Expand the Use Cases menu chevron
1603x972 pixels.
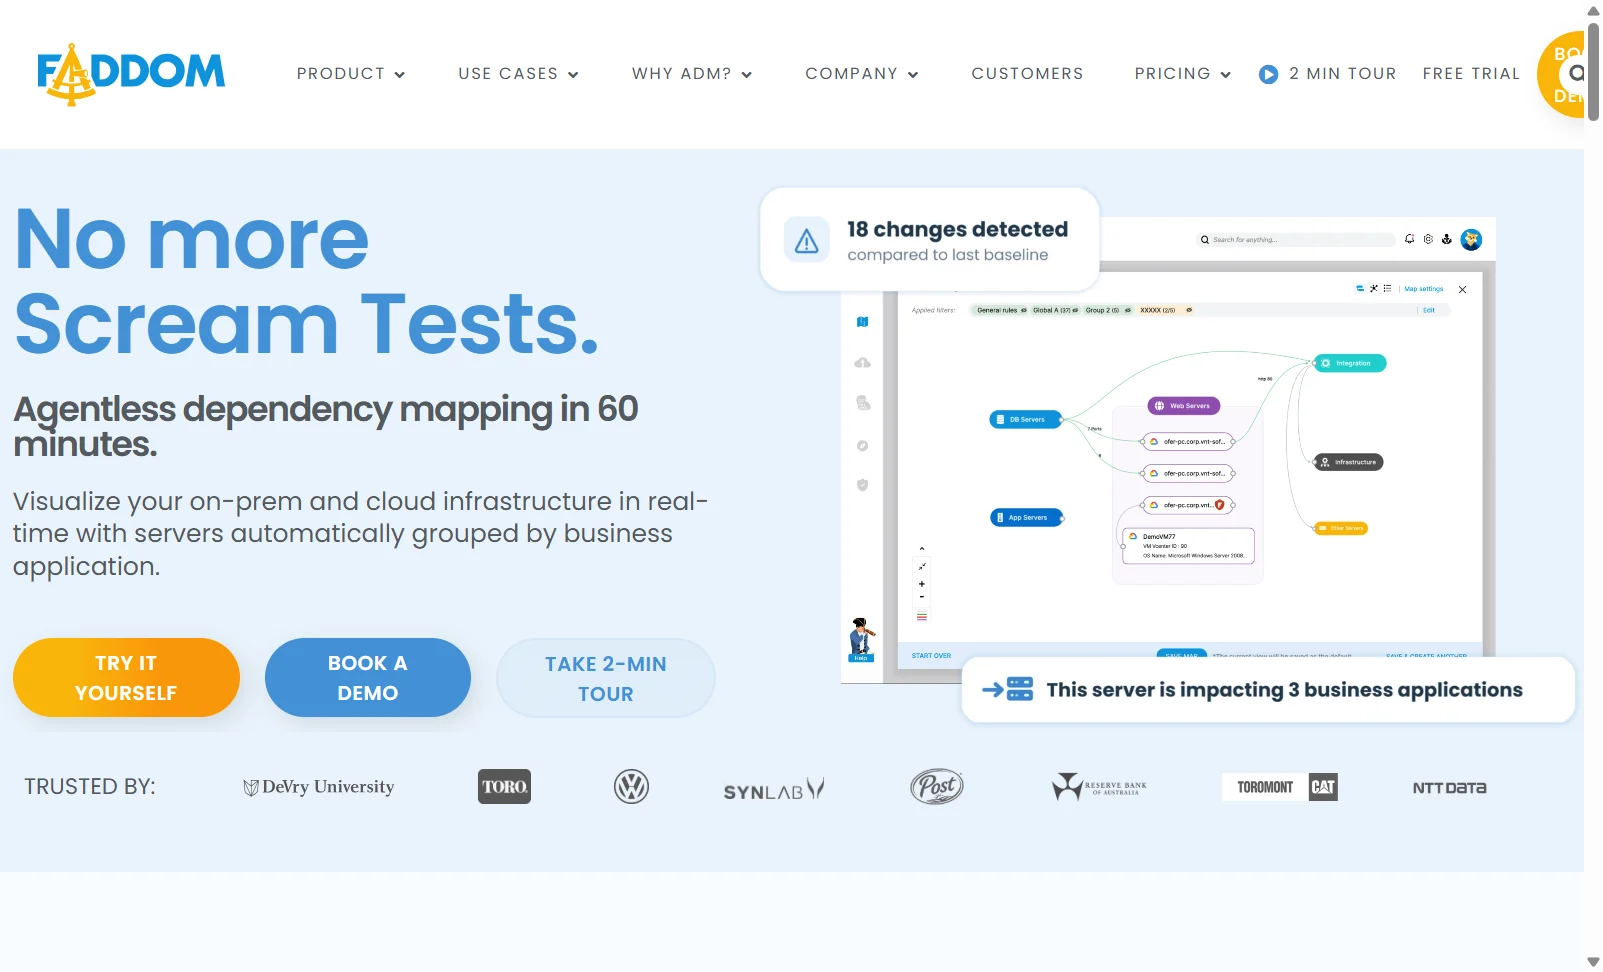573,75
